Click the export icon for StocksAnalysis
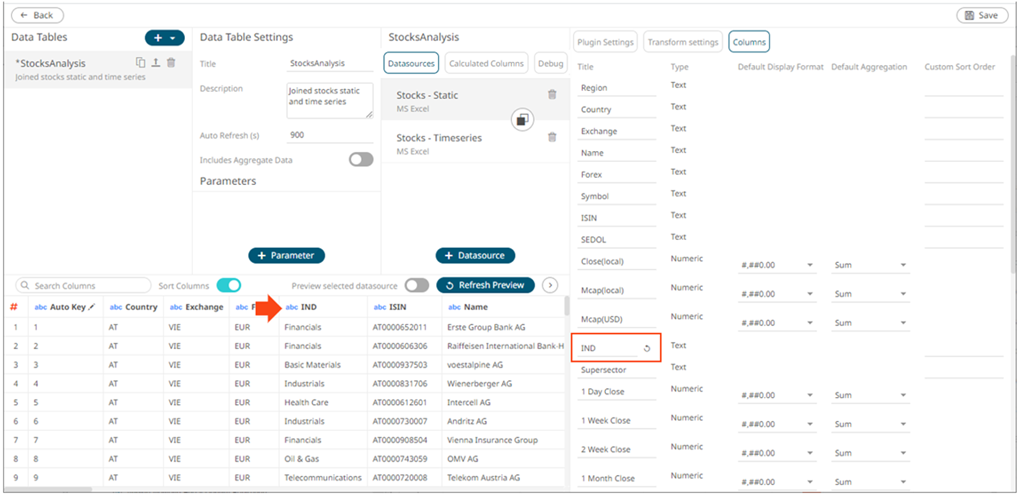Screen dimensions: 1019x496 (155, 63)
